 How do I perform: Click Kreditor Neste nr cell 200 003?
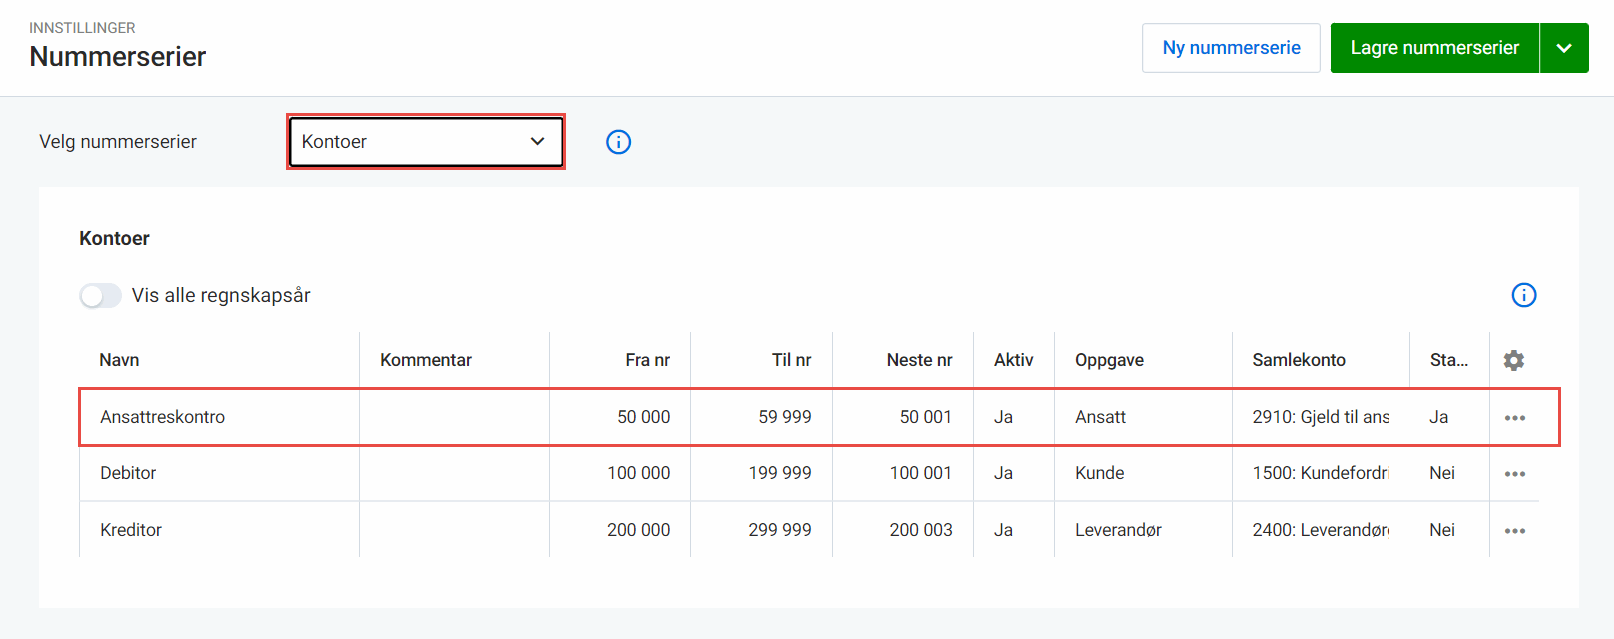click(x=920, y=530)
